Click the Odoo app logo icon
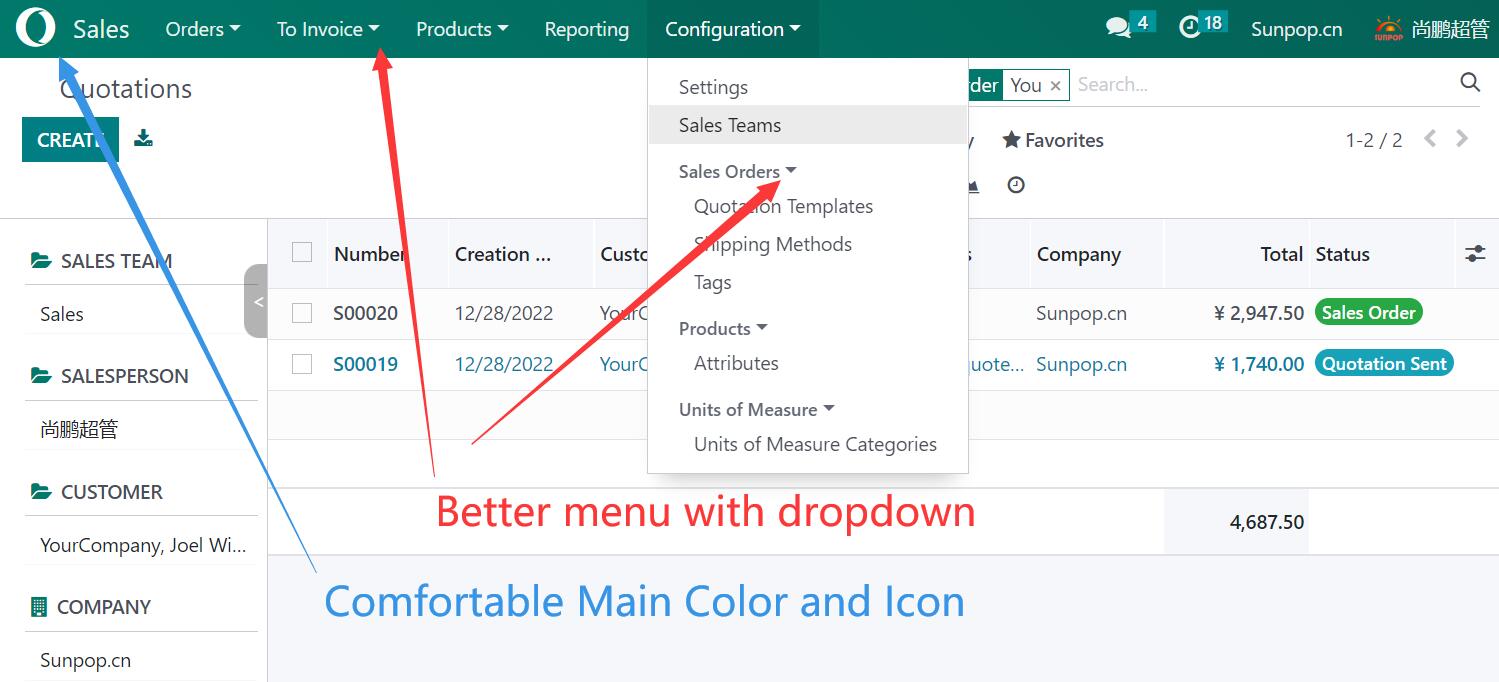The width and height of the screenshot is (1499, 682). pyautogui.click(x=36, y=29)
